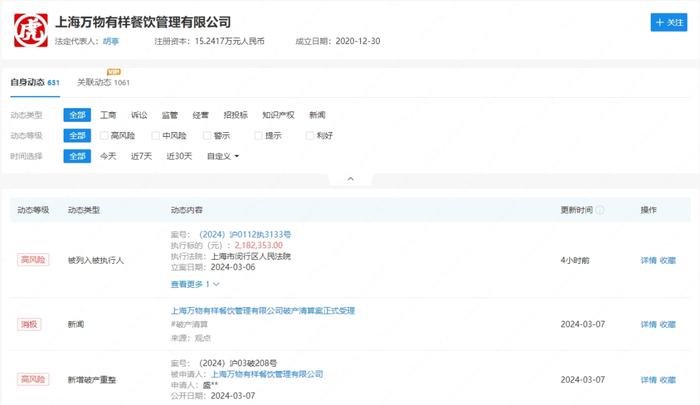Check the 提示 checkbox
This screenshot has width=700, height=405.
click(x=258, y=136)
